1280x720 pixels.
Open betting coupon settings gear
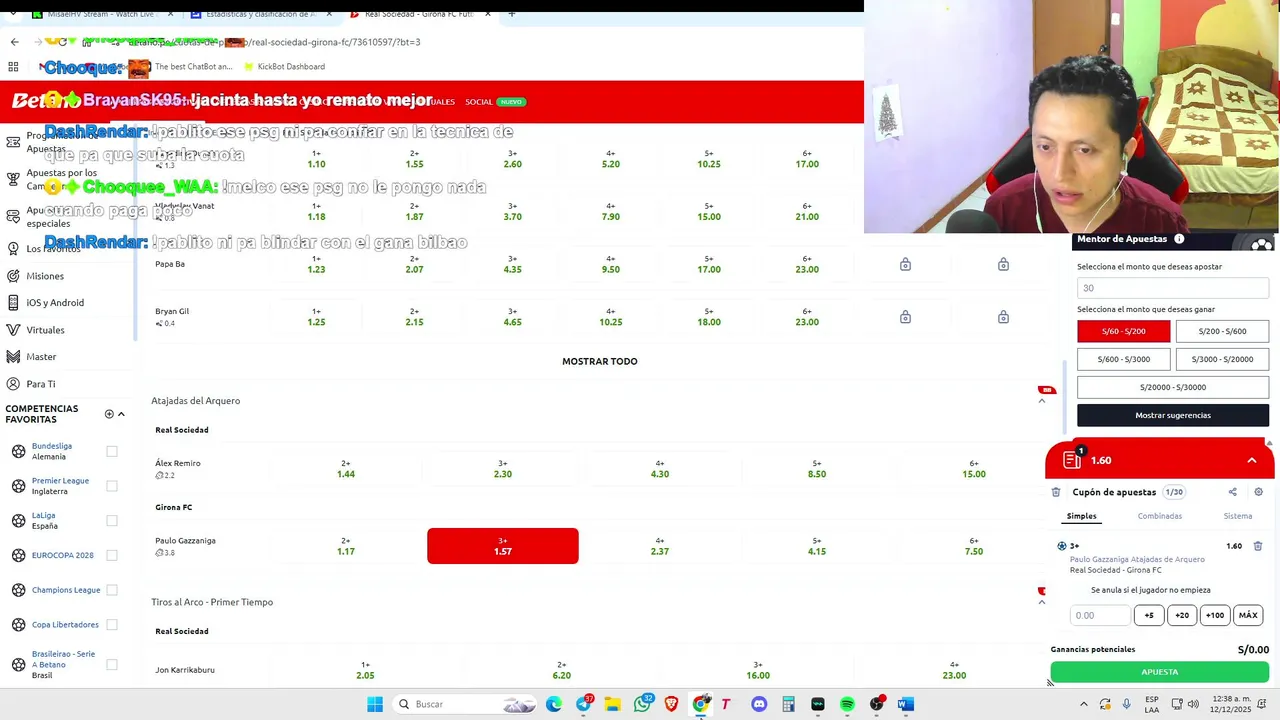tap(1258, 492)
